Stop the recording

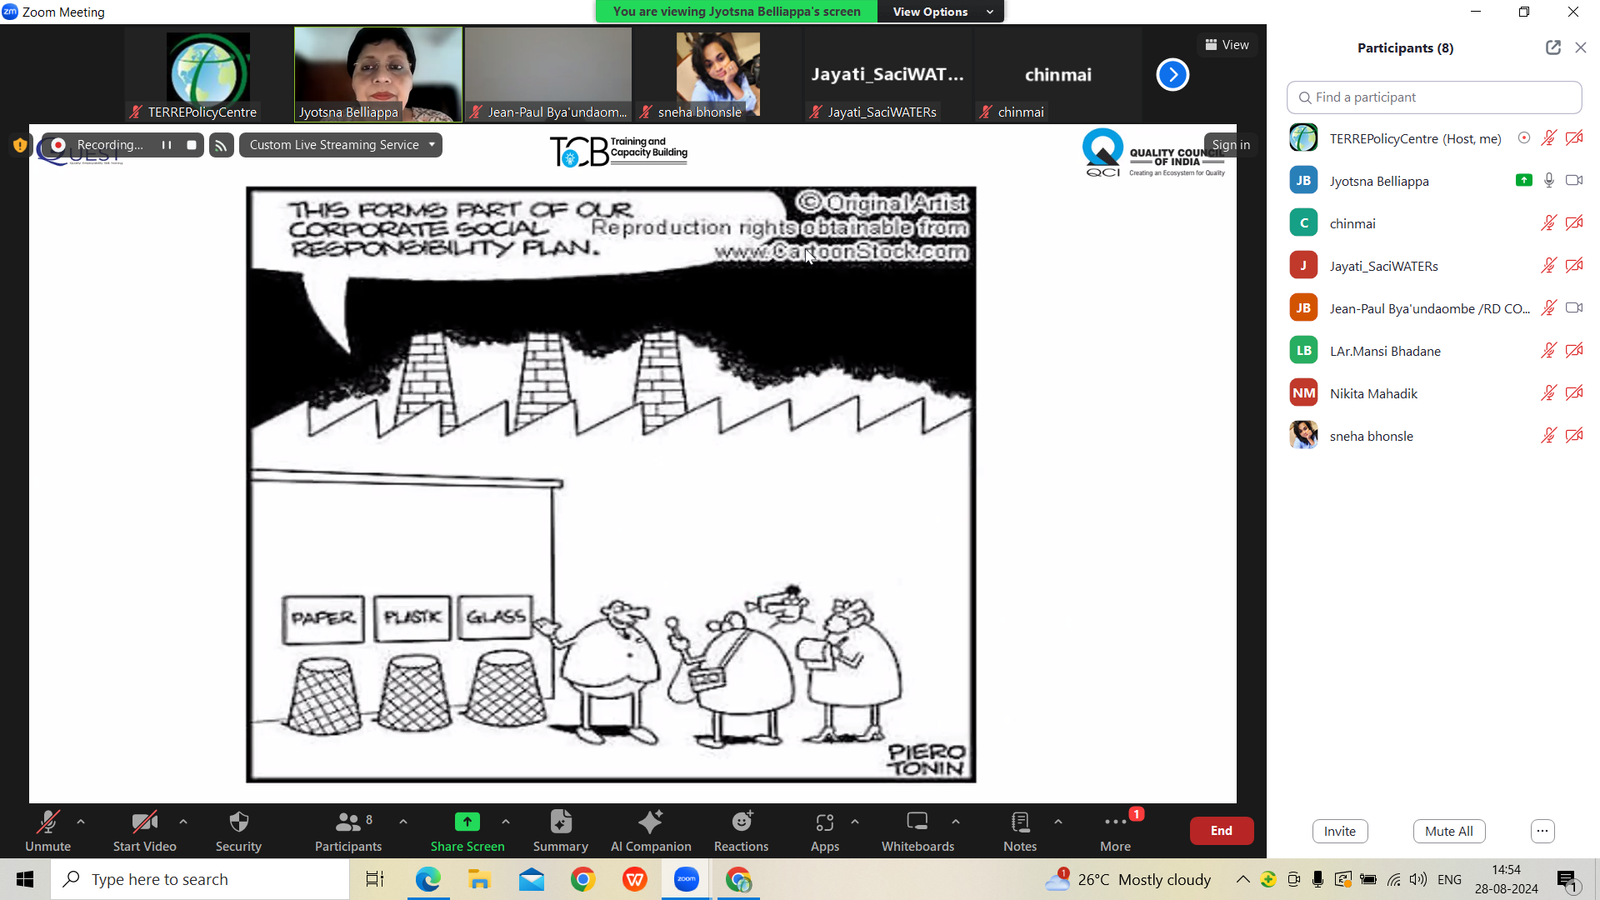pos(192,145)
